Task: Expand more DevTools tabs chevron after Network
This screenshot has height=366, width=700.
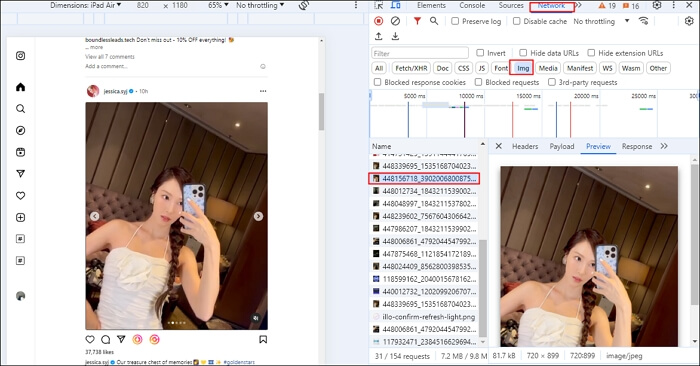Action: point(579,5)
